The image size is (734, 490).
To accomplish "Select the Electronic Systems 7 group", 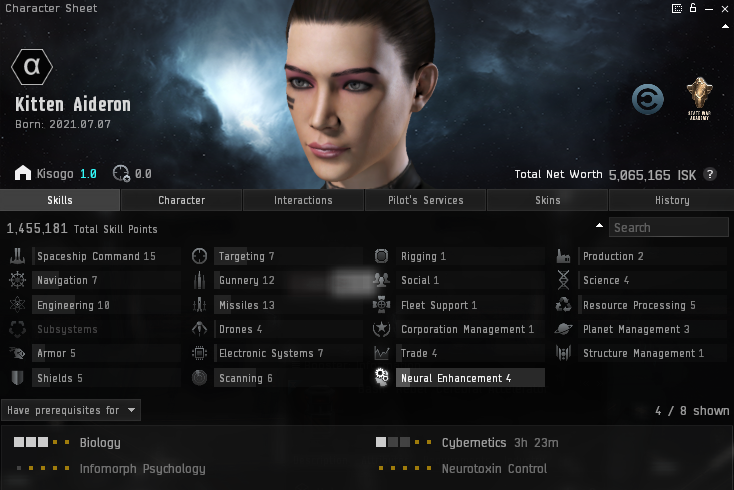I will 288,353.
